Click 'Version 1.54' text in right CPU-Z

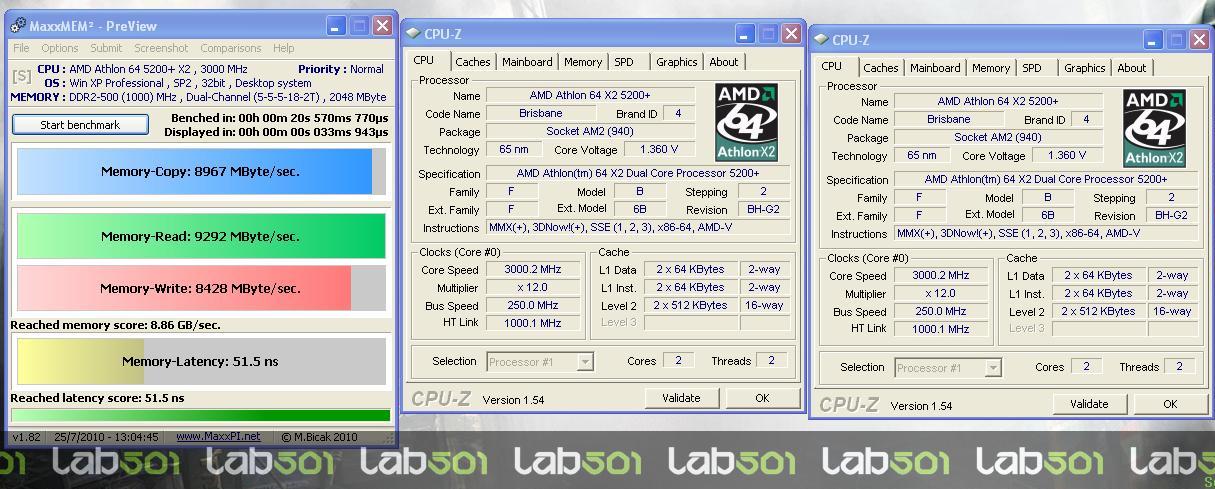[921, 406]
